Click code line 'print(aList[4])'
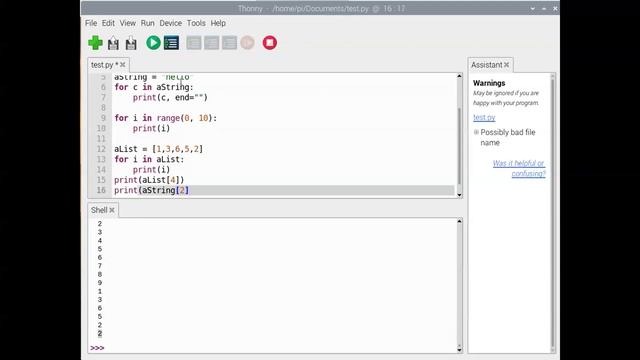Image resolution: width=640 pixels, height=360 pixels. pyautogui.click(x=149, y=180)
